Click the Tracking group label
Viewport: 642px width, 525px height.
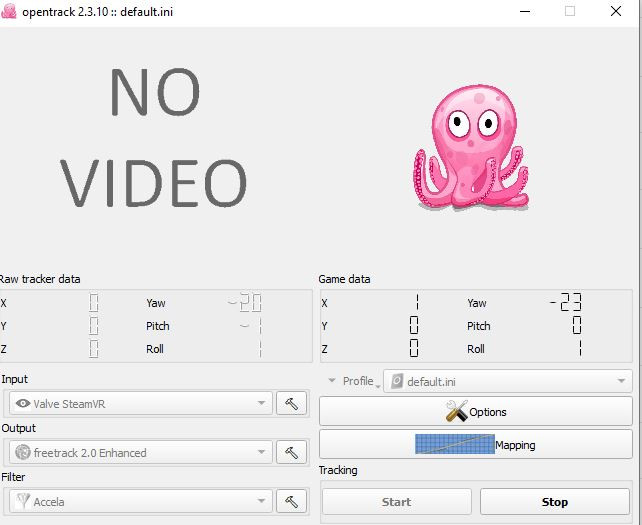pos(338,470)
